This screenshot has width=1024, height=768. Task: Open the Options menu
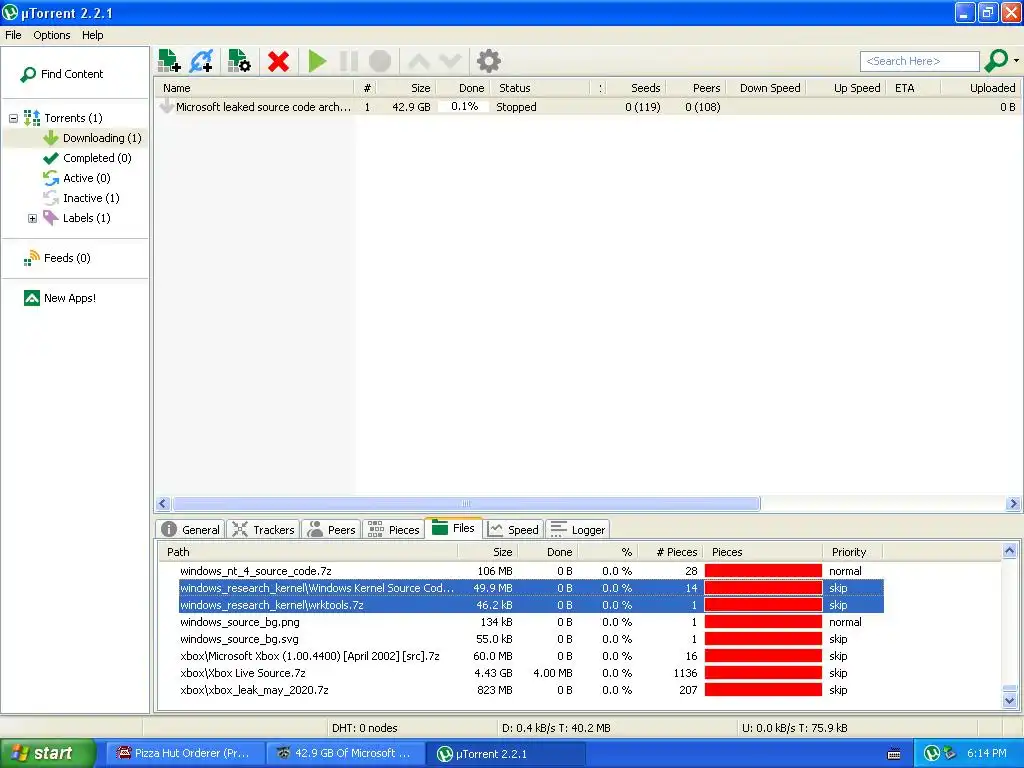tap(52, 35)
